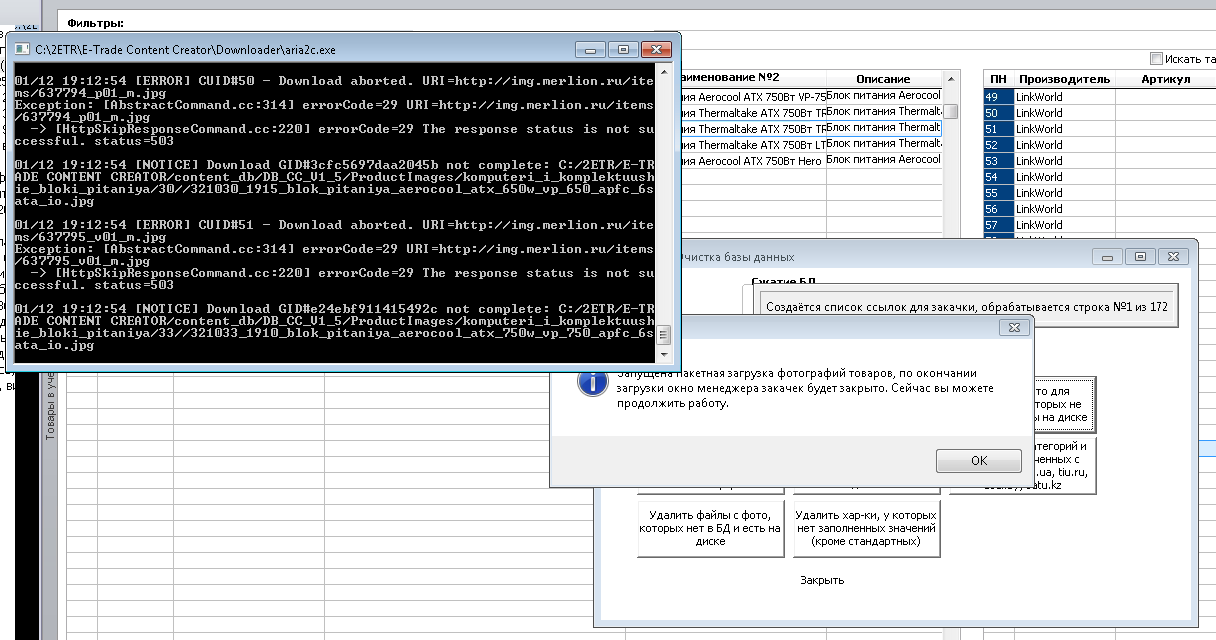Open the aria2c.exe console window system icon
Viewport: 1216px width, 640px height.
[x=20, y=49]
